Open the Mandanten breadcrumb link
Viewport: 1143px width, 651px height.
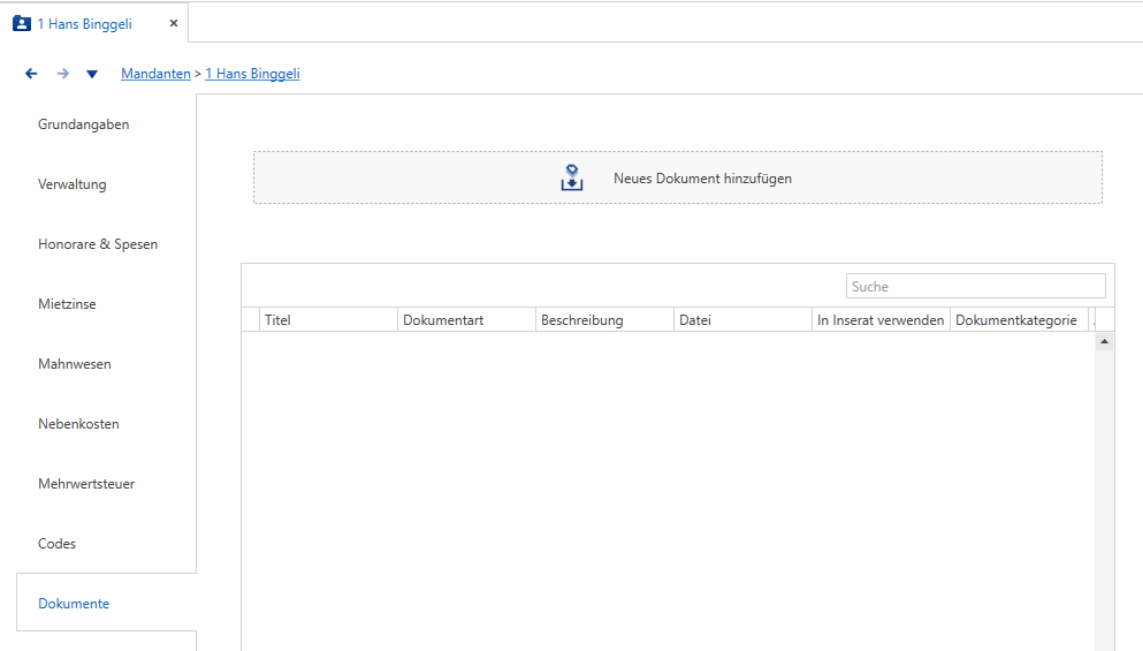[x=155, y=74]
